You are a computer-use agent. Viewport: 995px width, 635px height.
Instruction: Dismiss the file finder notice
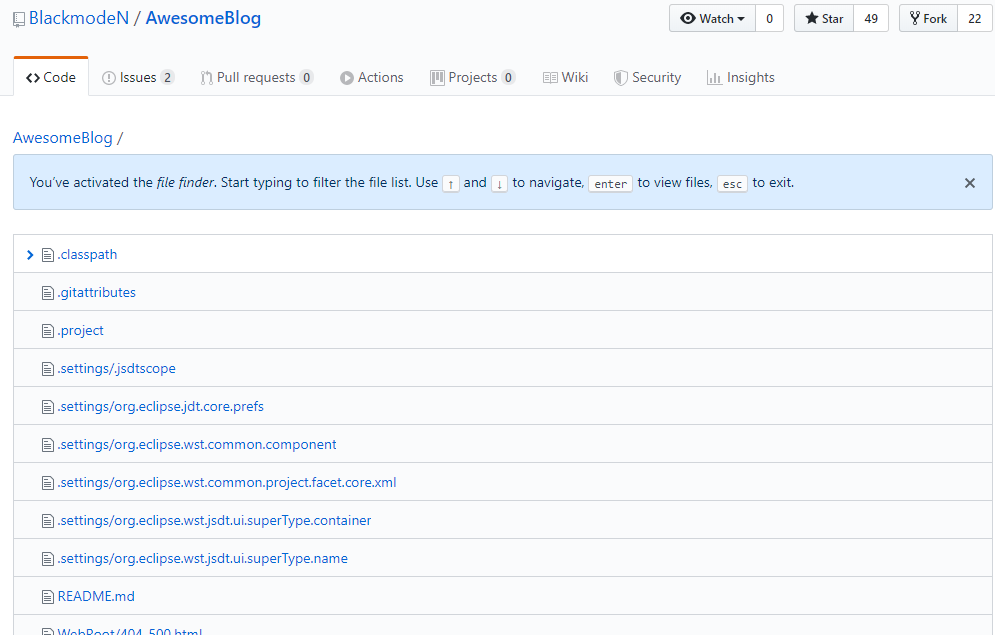click(x=970, y=183)
